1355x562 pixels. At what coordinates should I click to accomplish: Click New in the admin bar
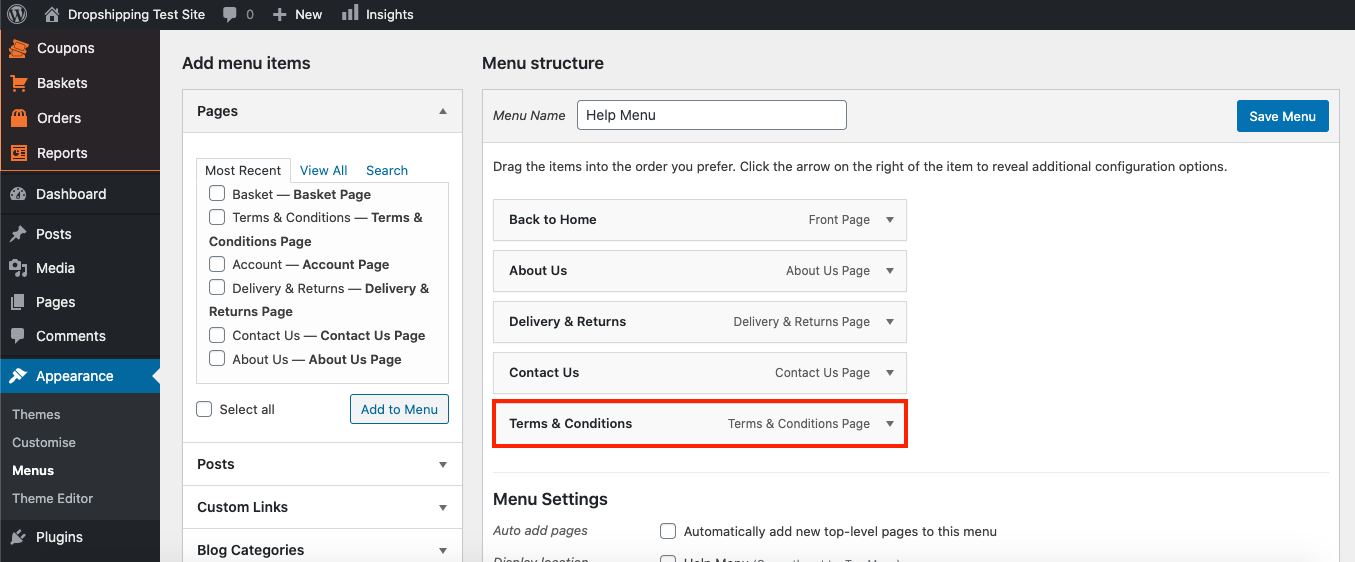coord(309,15)
